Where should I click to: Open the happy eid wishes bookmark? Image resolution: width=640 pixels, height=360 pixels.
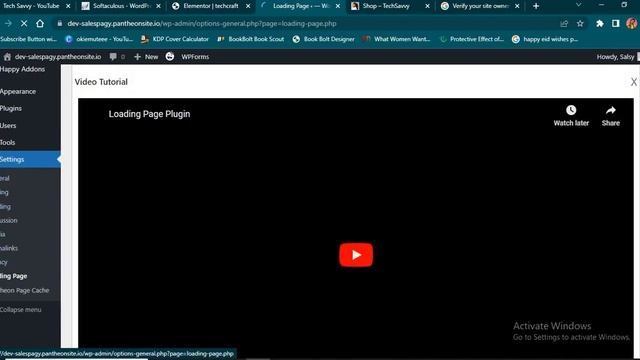[x=545, y=39]
